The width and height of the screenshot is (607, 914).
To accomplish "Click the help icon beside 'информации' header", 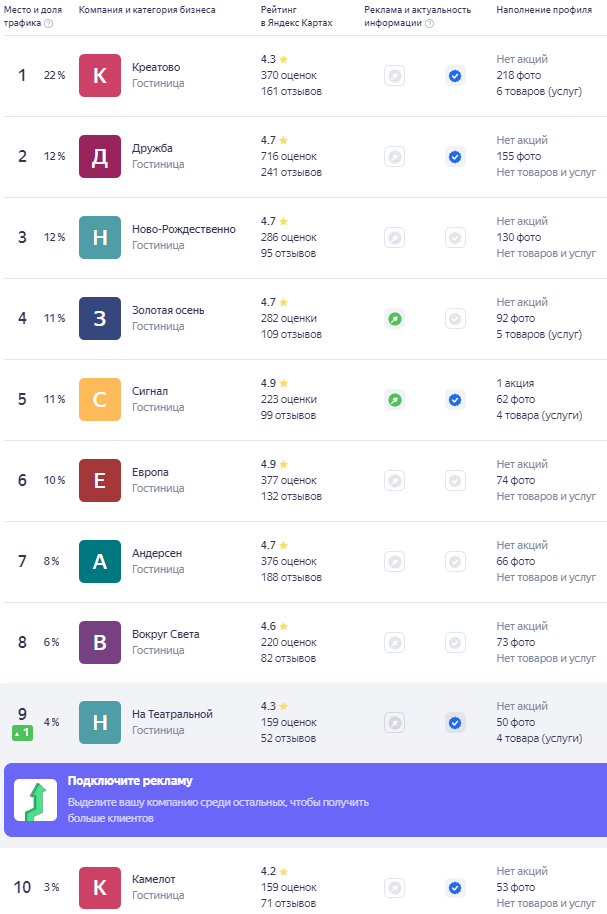I will click(x=429, y=23).
